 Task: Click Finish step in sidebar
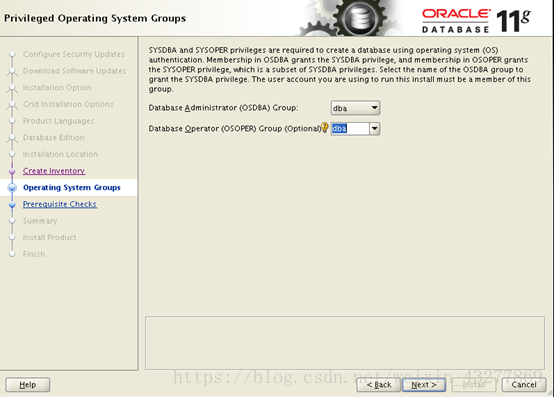point(34,254)
